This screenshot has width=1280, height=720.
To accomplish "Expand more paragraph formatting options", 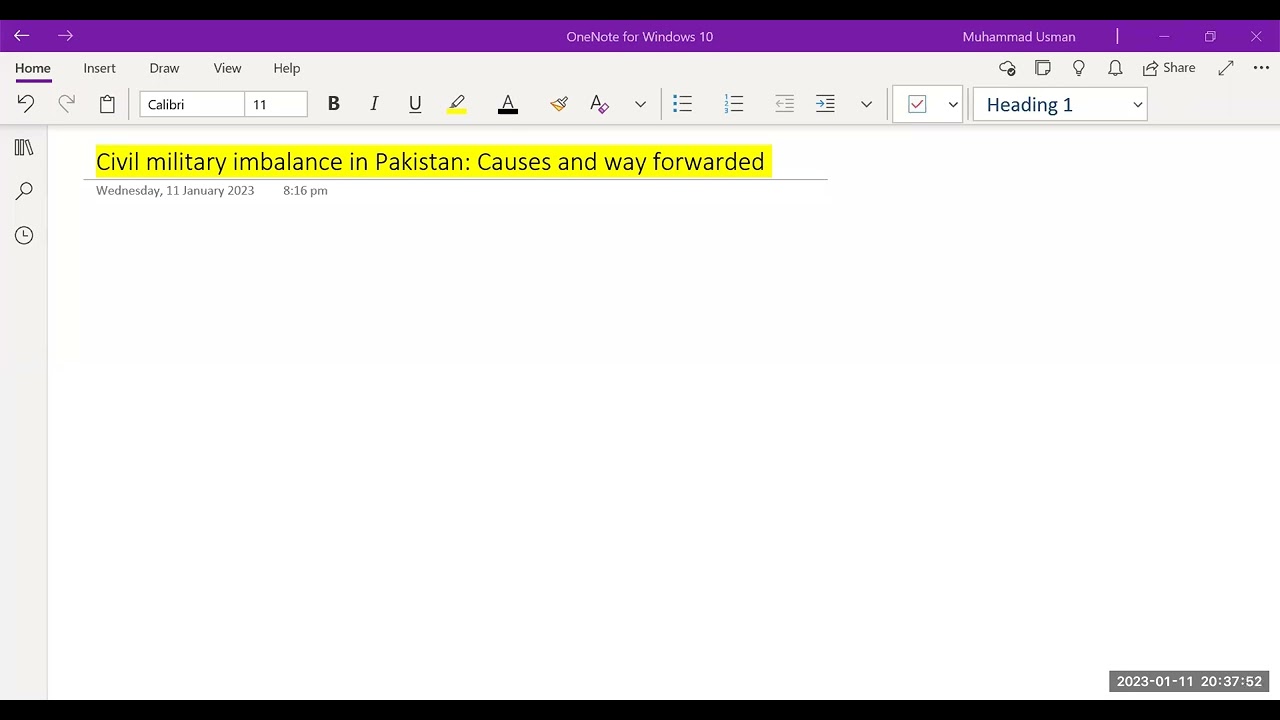I will pyautogui.click(x=866, y=104).
